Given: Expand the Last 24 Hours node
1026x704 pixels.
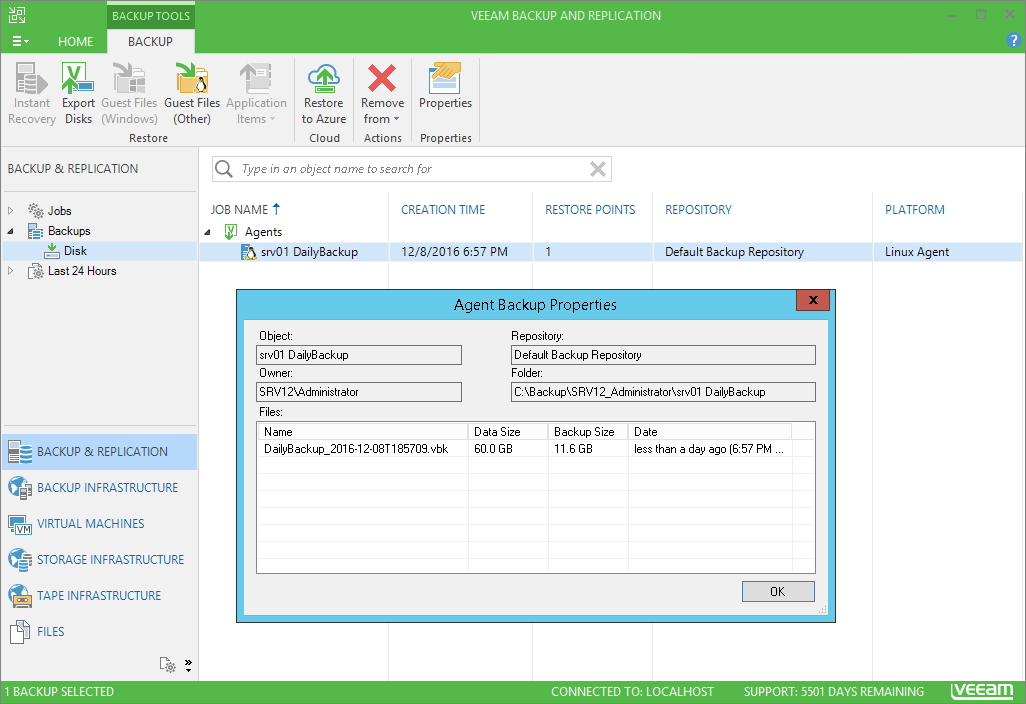Looking at the screenshot, I should 10,271.
